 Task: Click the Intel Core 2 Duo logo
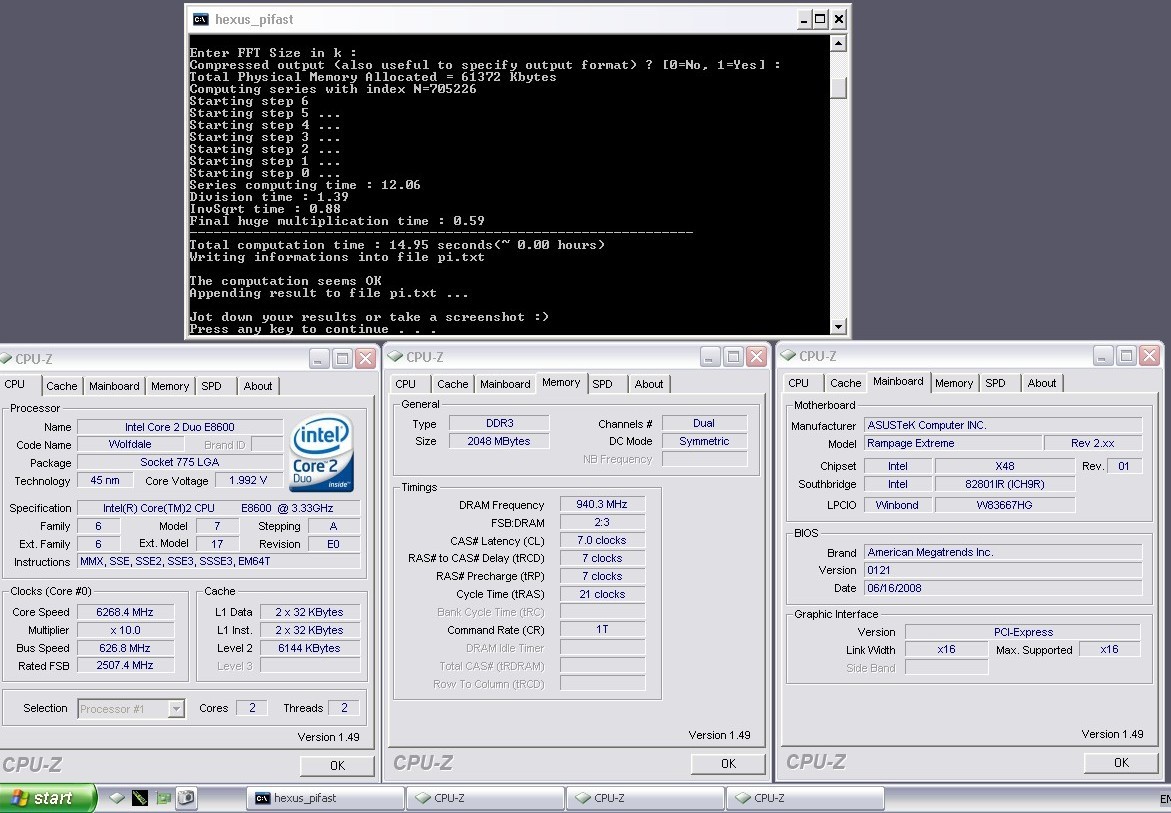(321, 452)
